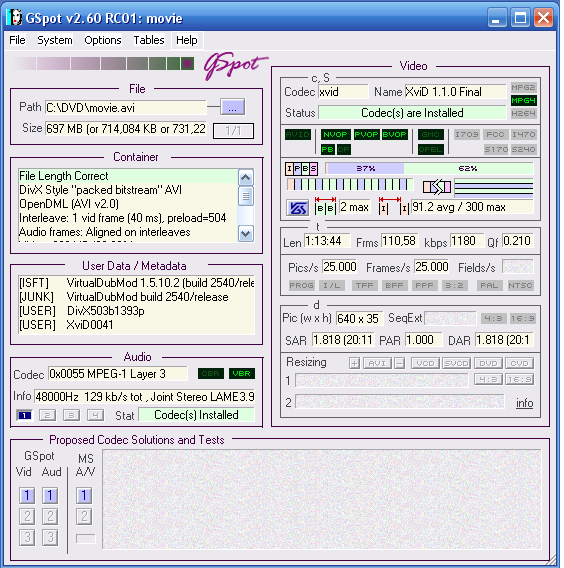Click the blue VSS icon in Video panel
This screenshot has width=564, height=568.
pos(297,208)
